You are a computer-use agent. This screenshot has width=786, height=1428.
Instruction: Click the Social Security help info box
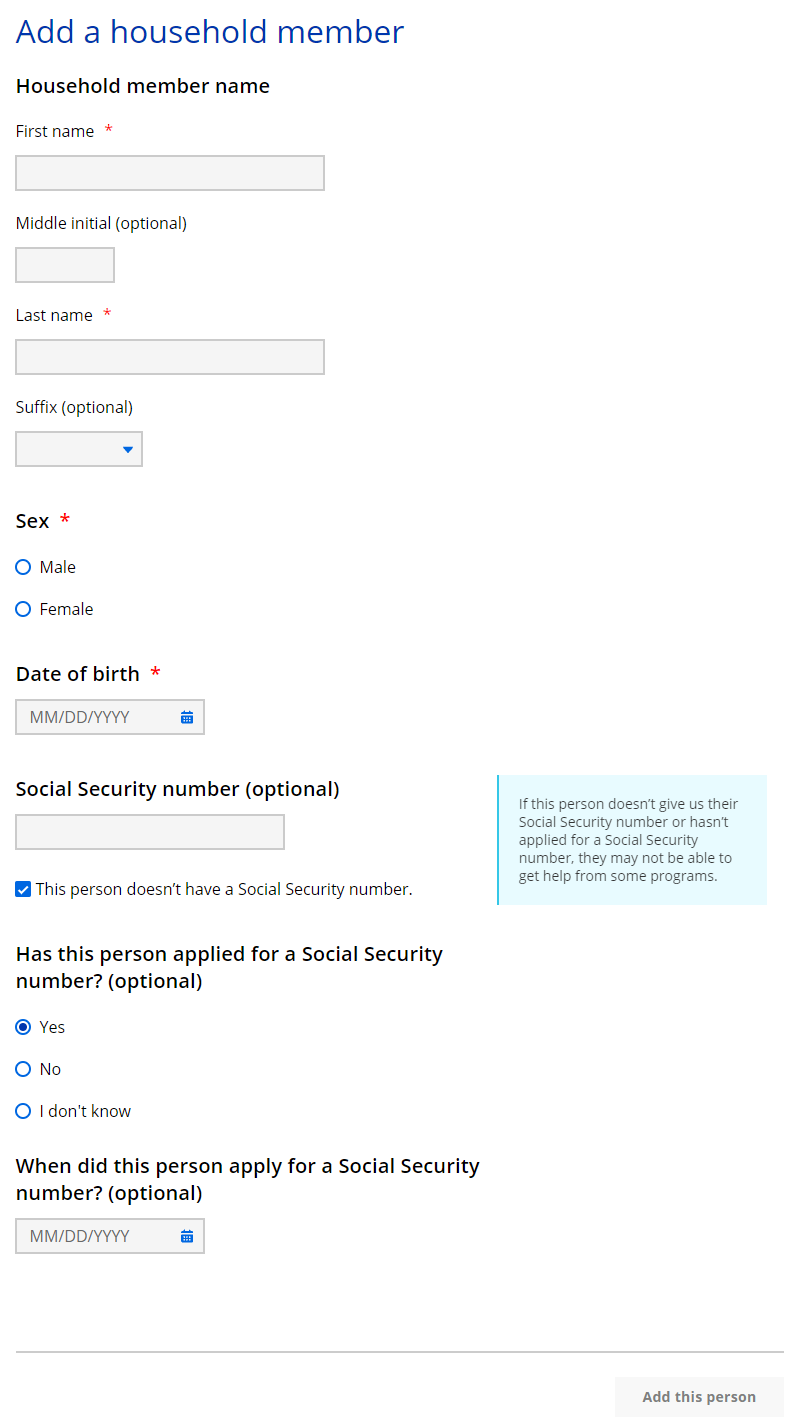[x=632, y=840]
